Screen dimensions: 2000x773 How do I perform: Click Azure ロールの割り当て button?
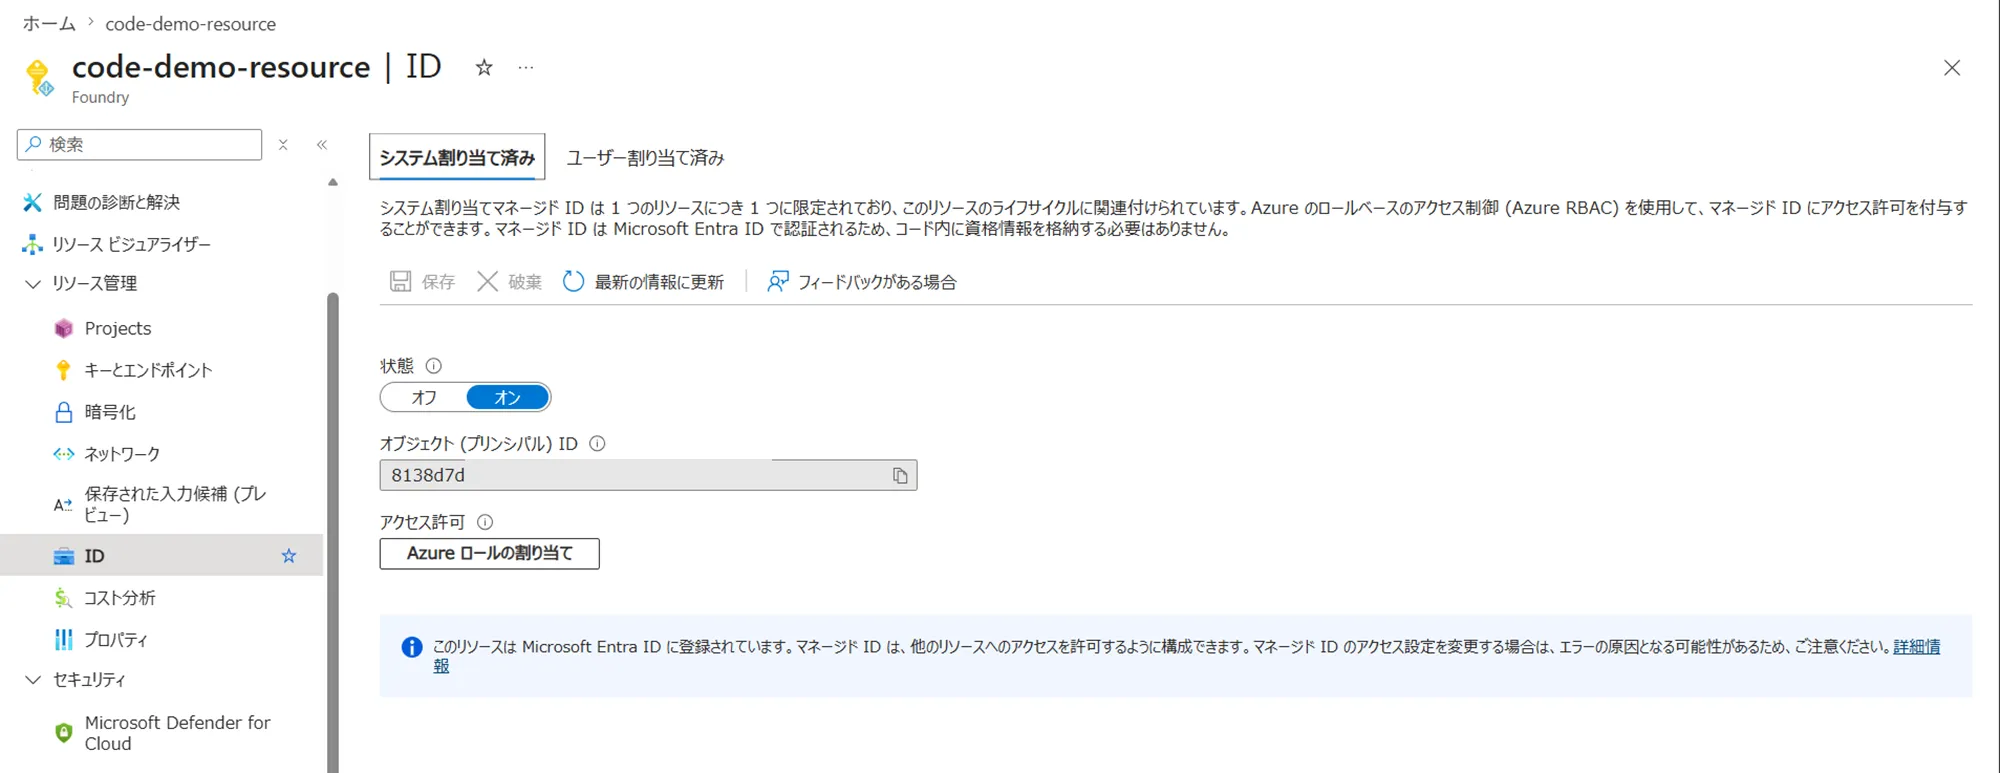(490, 553)
